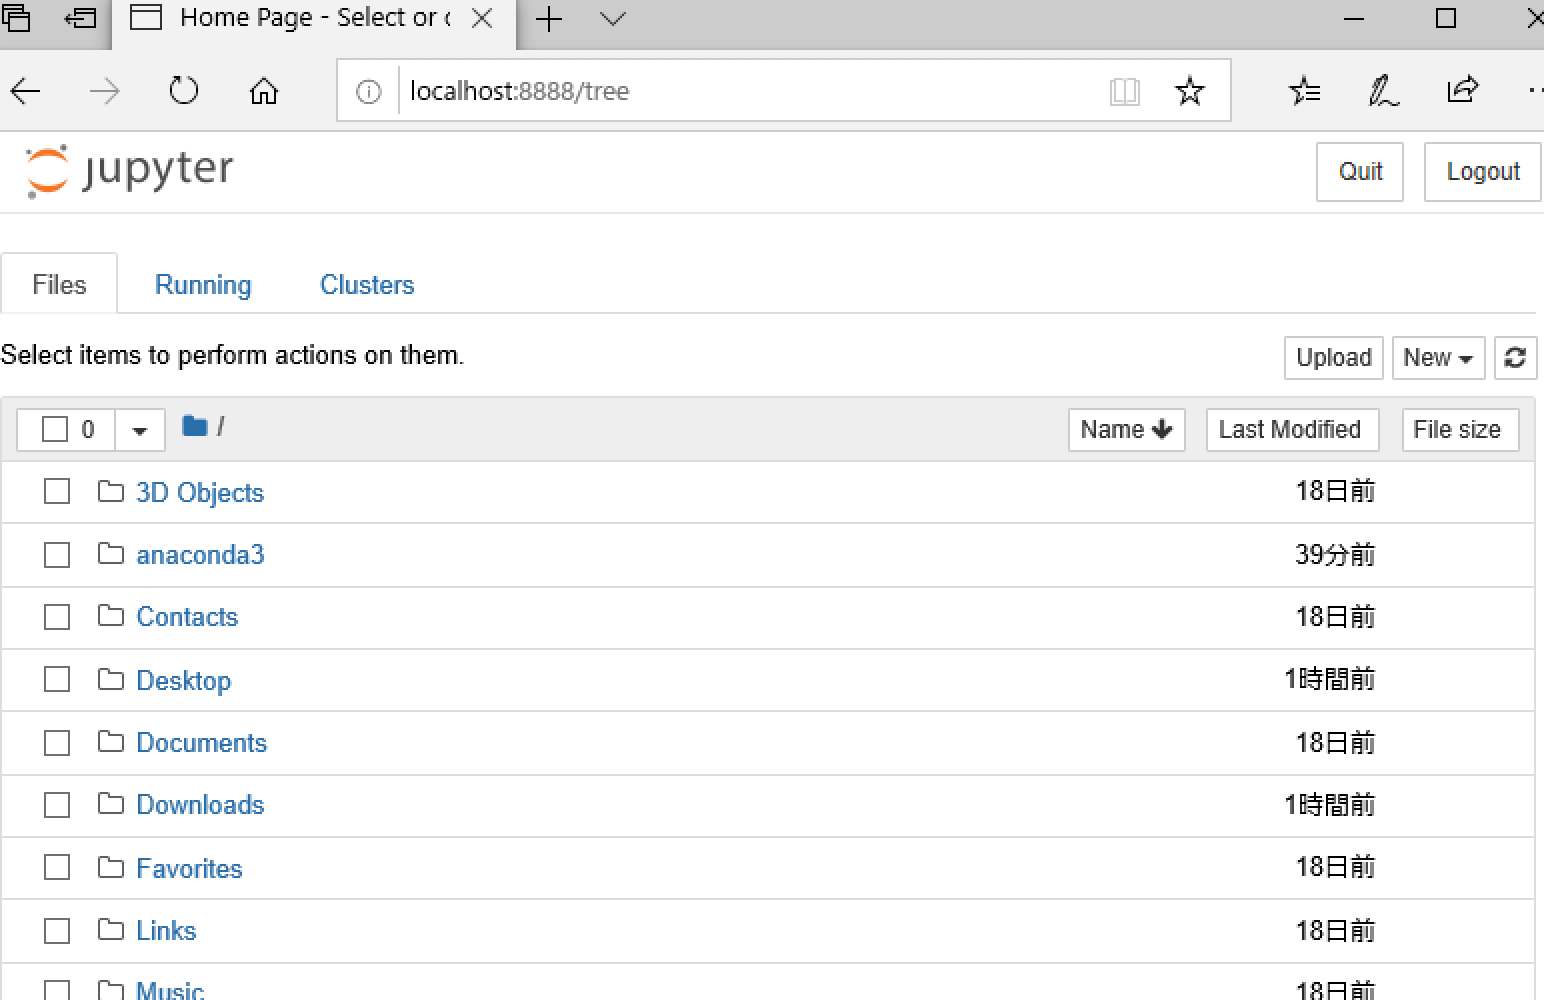Switch to the Clusters tab
1544x1000 pixels.
coord(367,285)
